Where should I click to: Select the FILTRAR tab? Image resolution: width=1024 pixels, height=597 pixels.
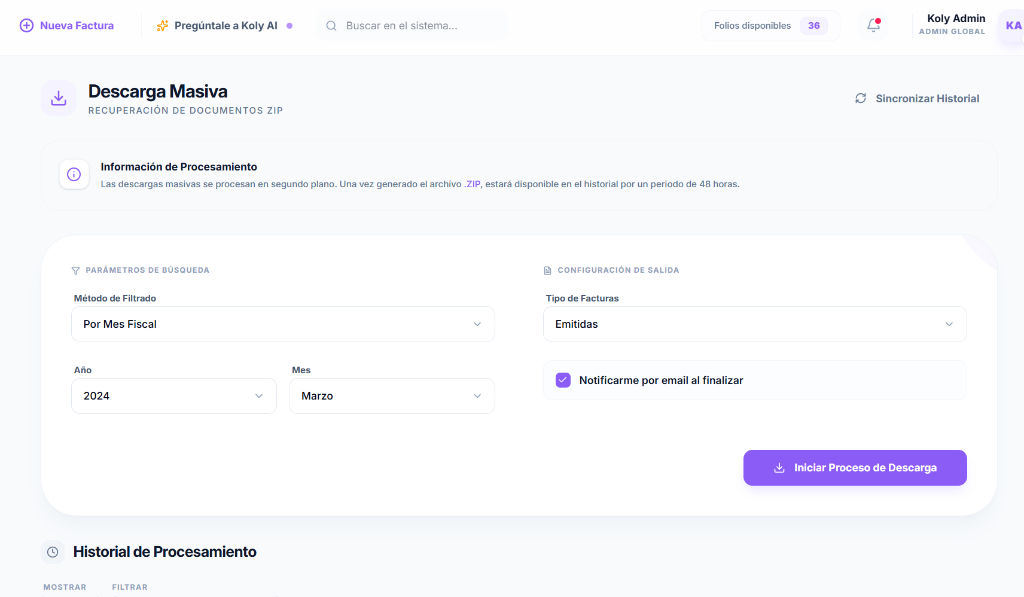point(129,587)
